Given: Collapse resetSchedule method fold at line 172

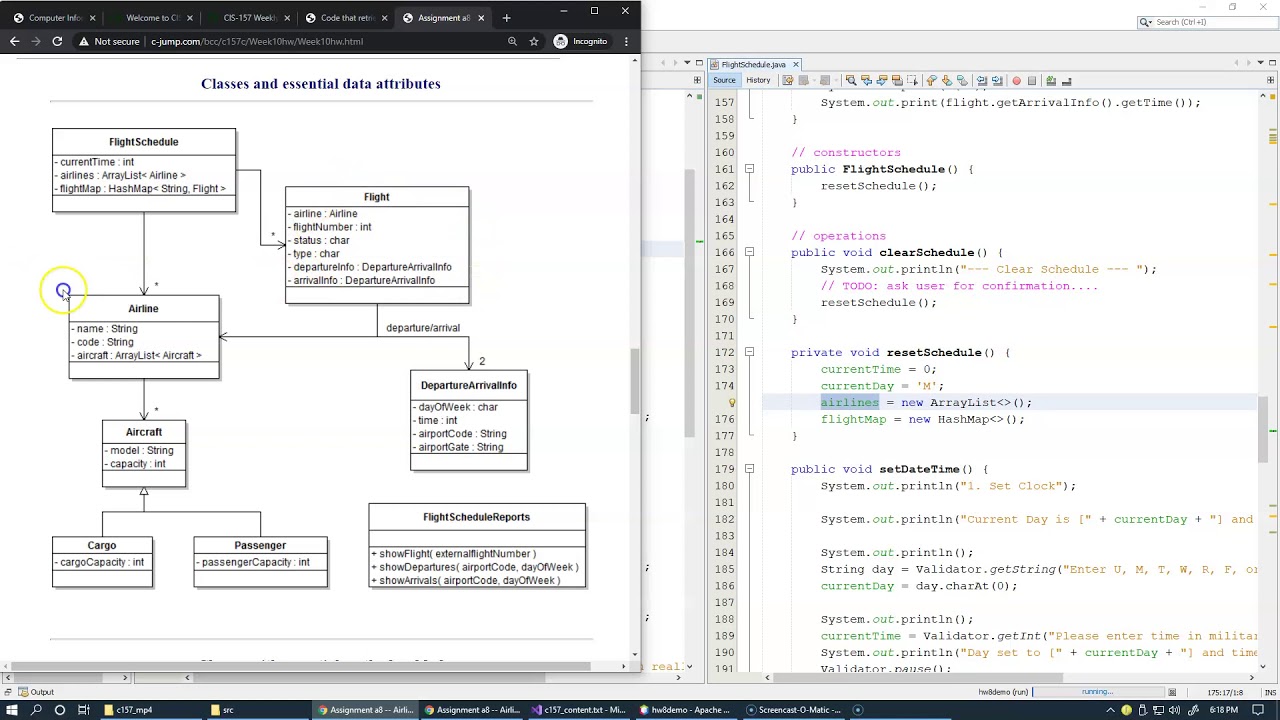Looking at the screenshot, I should click(749, 352).
